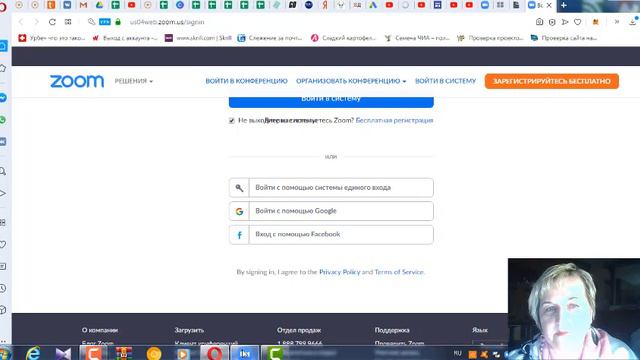The image size is (640, 360).
Task: Open the ad blocker shield icon
Action: [552, 22]
